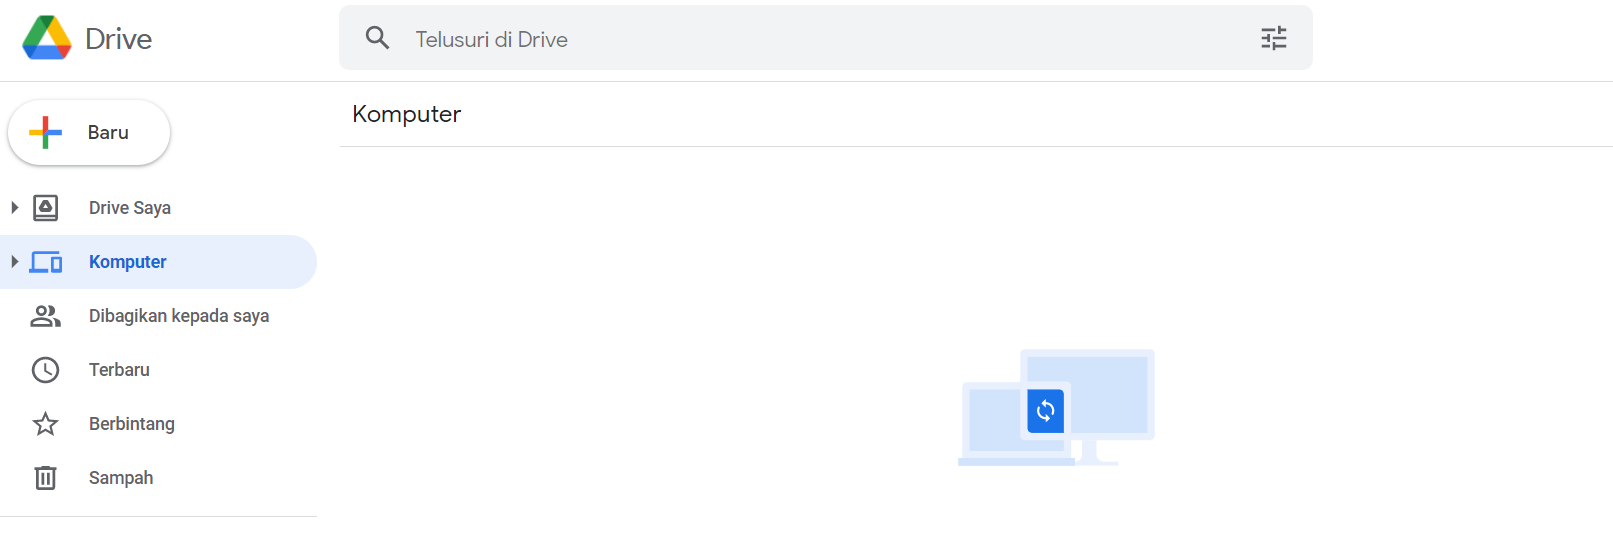Click the Drive text link
The image size is (1613, 543).
[x=119, y=39]
